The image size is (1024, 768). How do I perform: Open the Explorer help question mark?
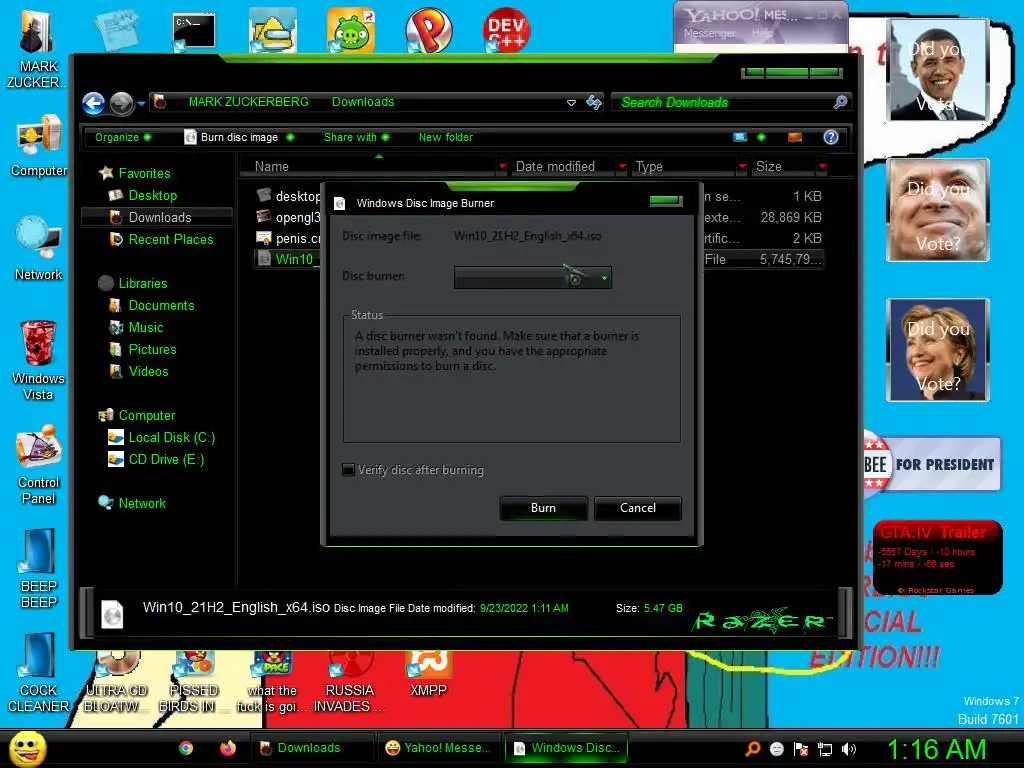pyautogui.click(x=831, y=137)
